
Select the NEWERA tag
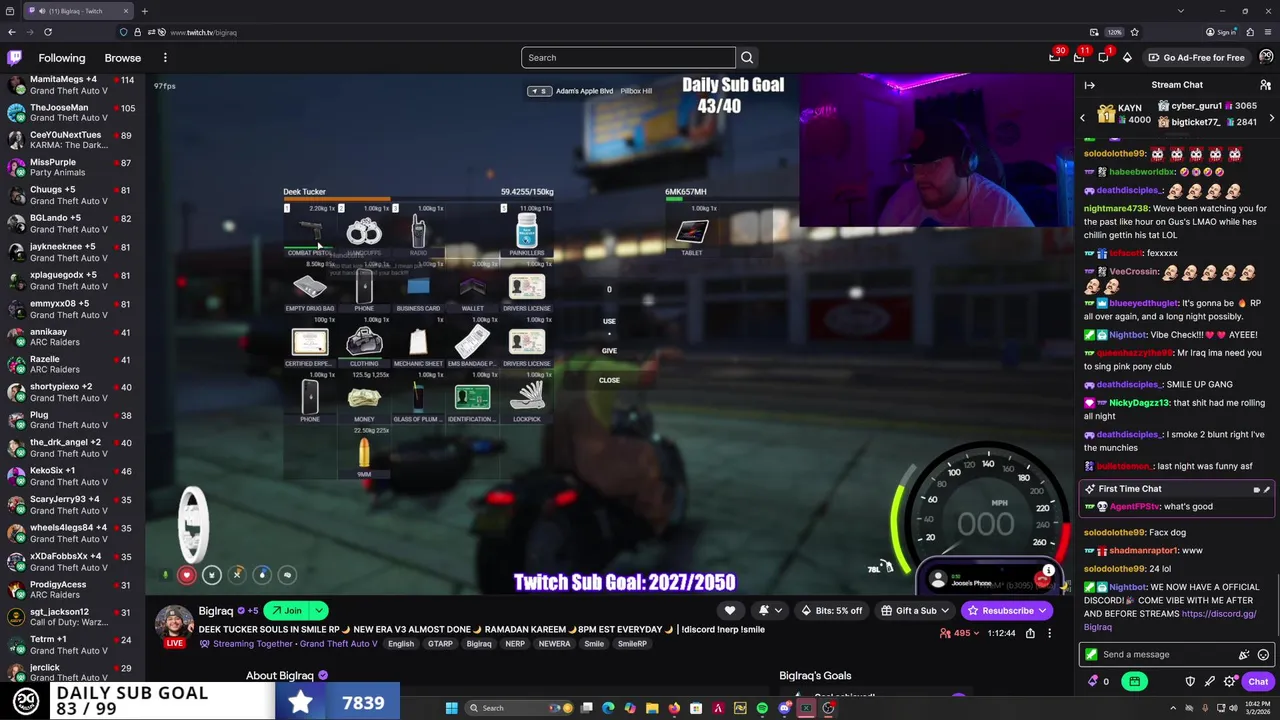[554, 644]
